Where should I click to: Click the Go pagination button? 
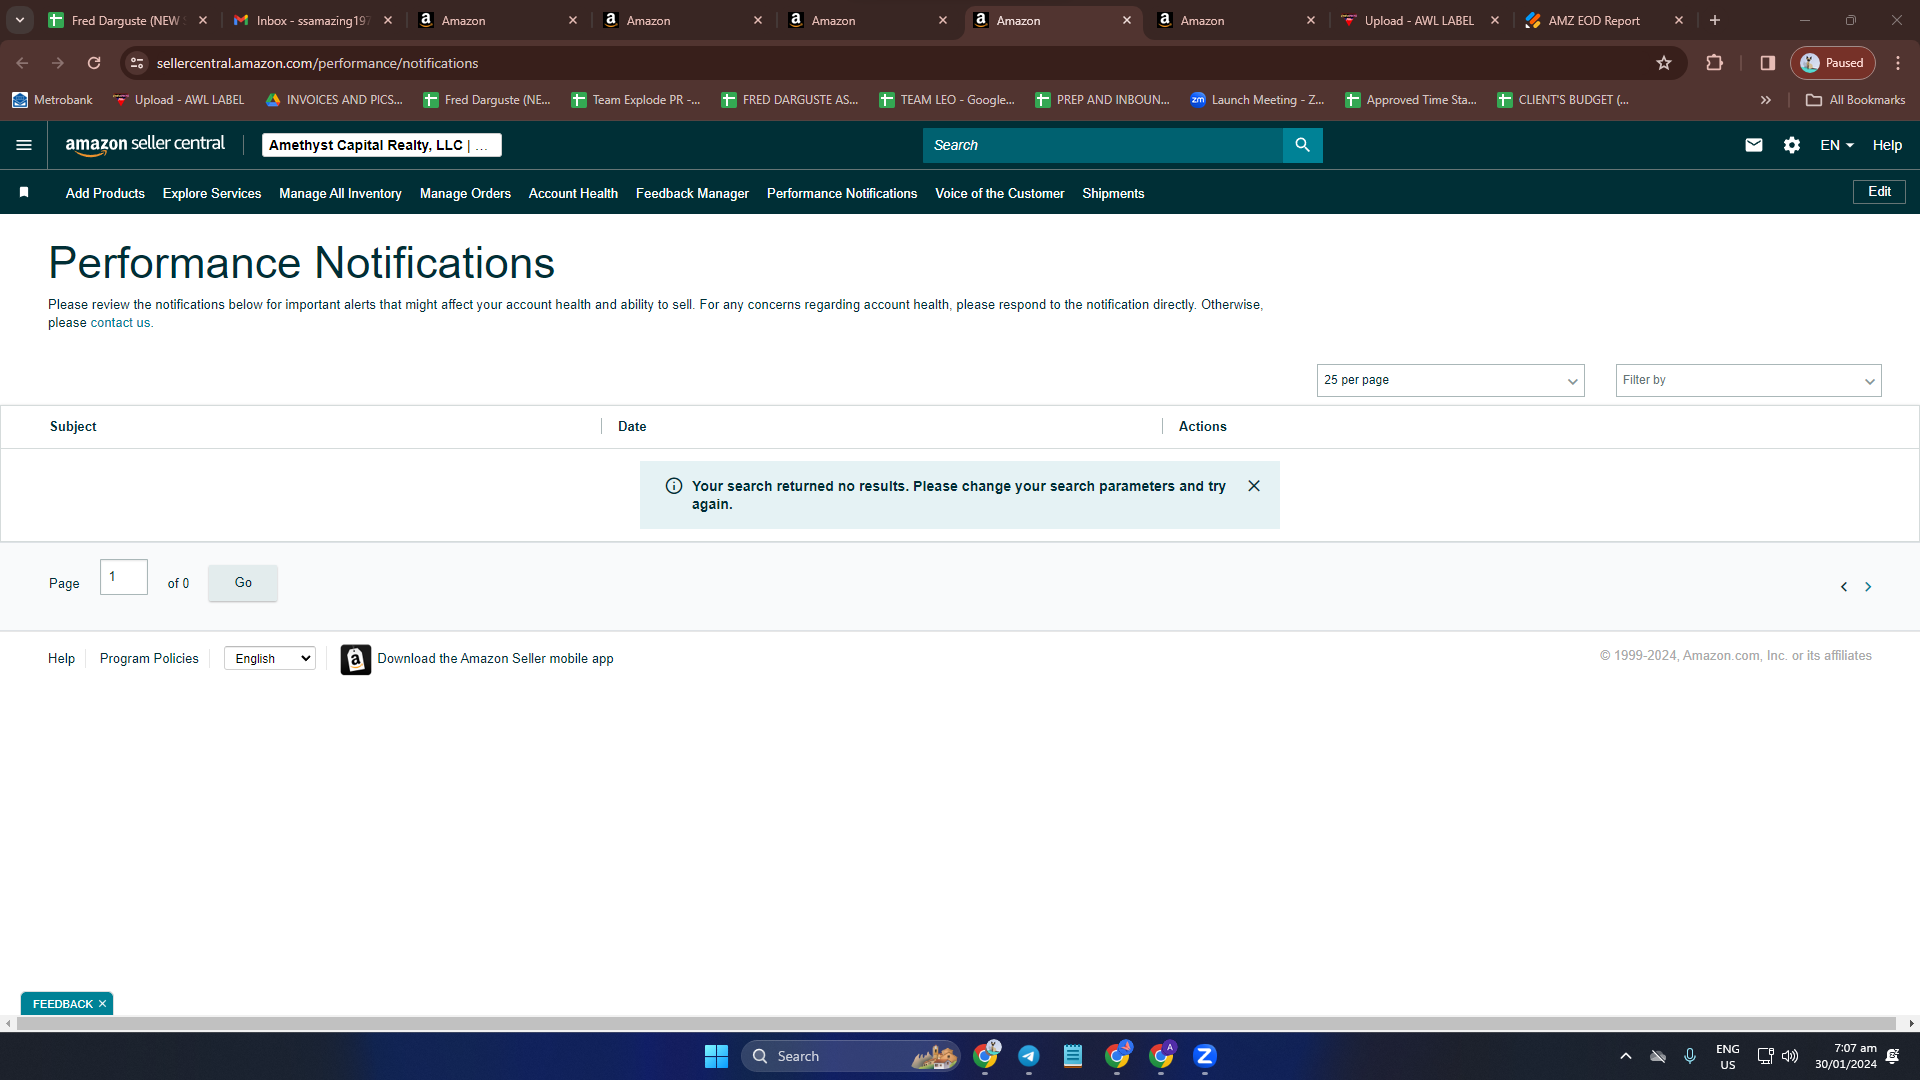click(x=243, y=583)
